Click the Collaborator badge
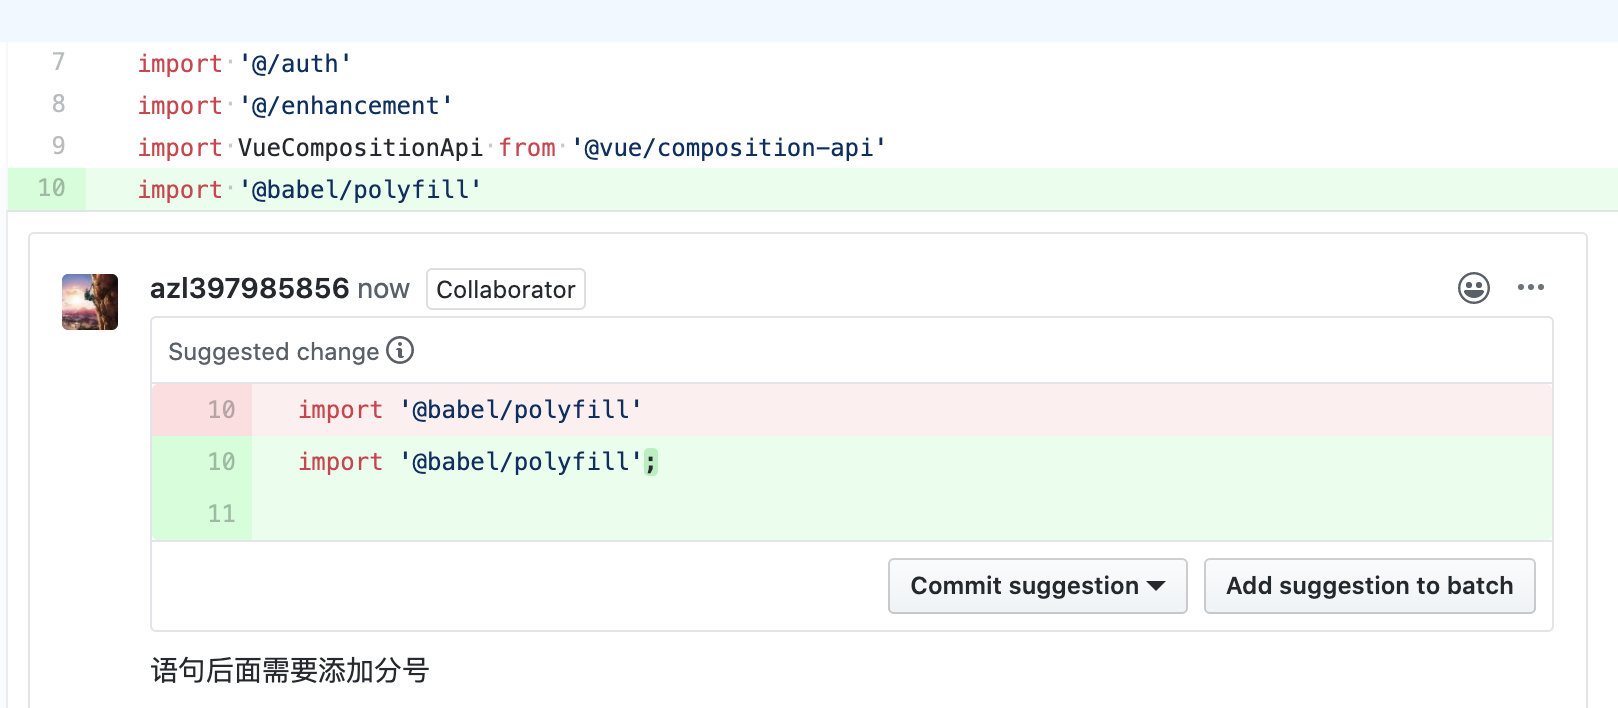 506,289
